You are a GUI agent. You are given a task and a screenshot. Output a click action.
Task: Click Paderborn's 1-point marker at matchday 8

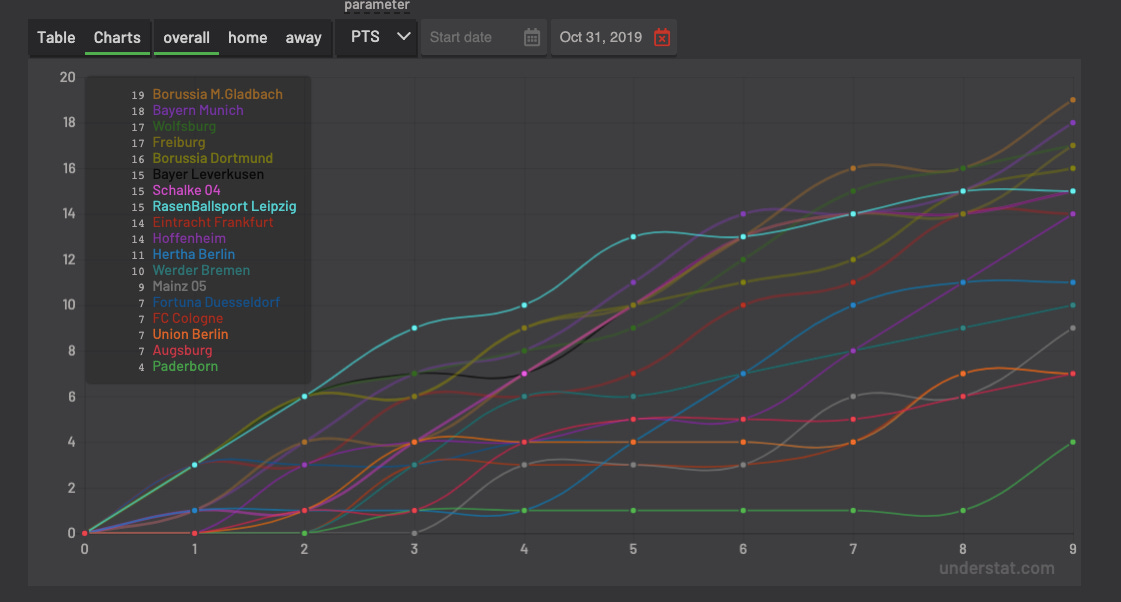pyautogui.click(x=963, y=510)
